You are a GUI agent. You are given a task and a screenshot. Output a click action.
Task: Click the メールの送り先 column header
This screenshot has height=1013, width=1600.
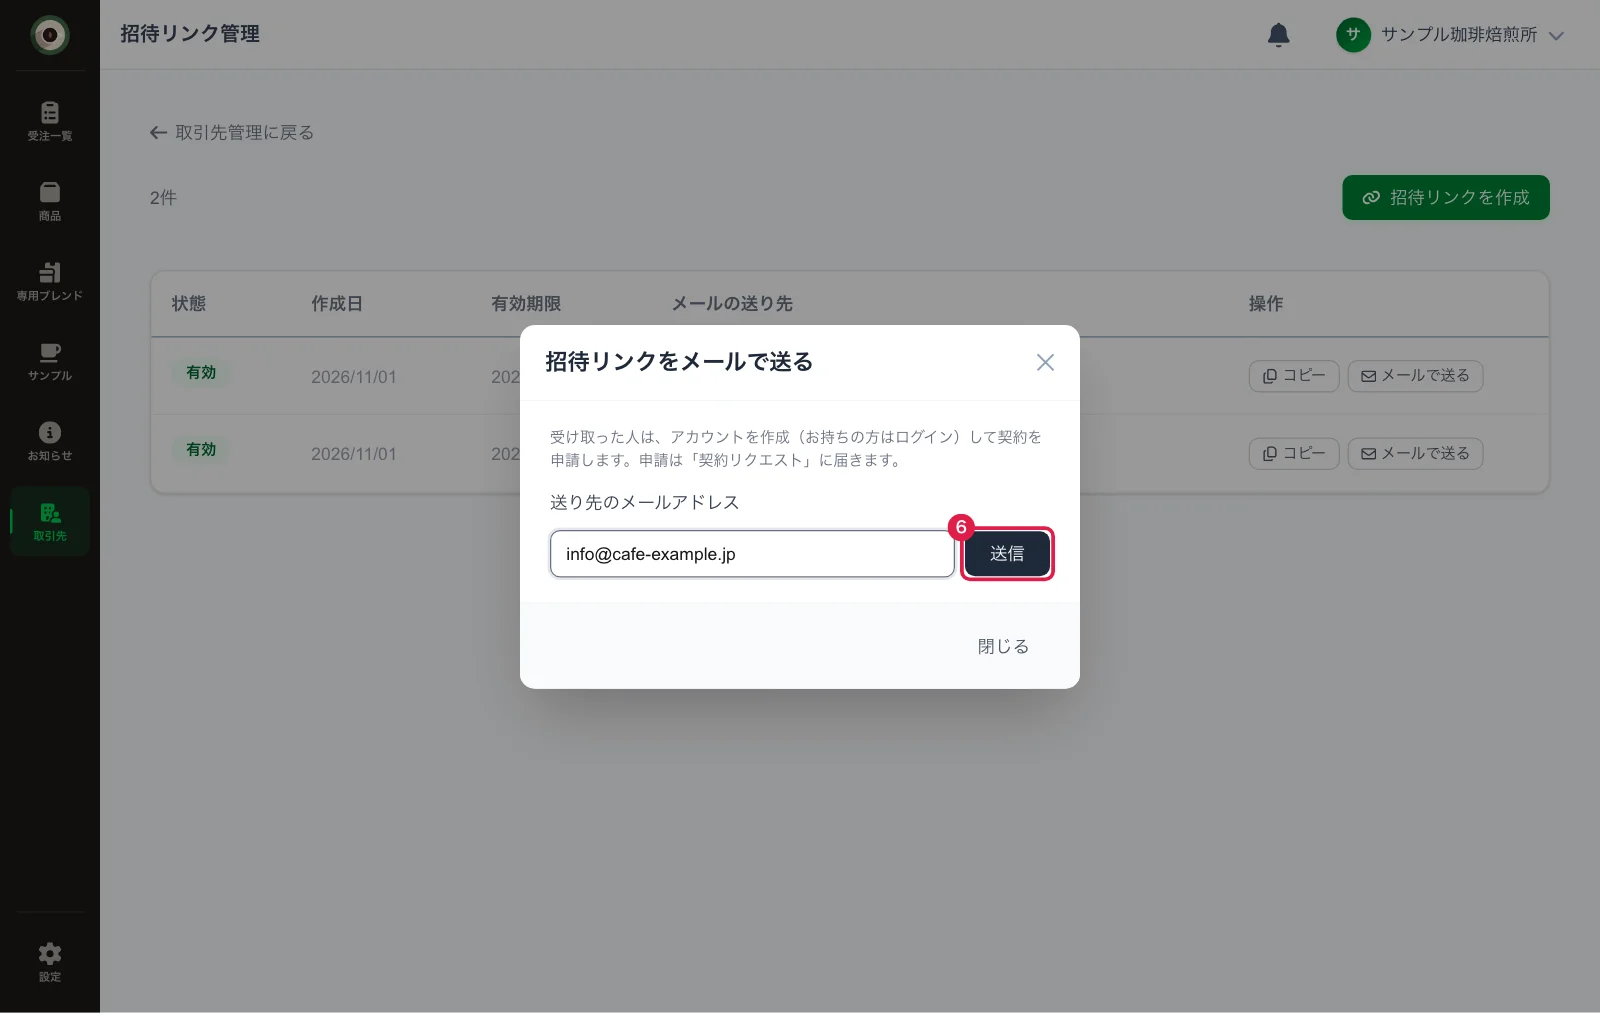pyautogui.click(x=732, y=303)
